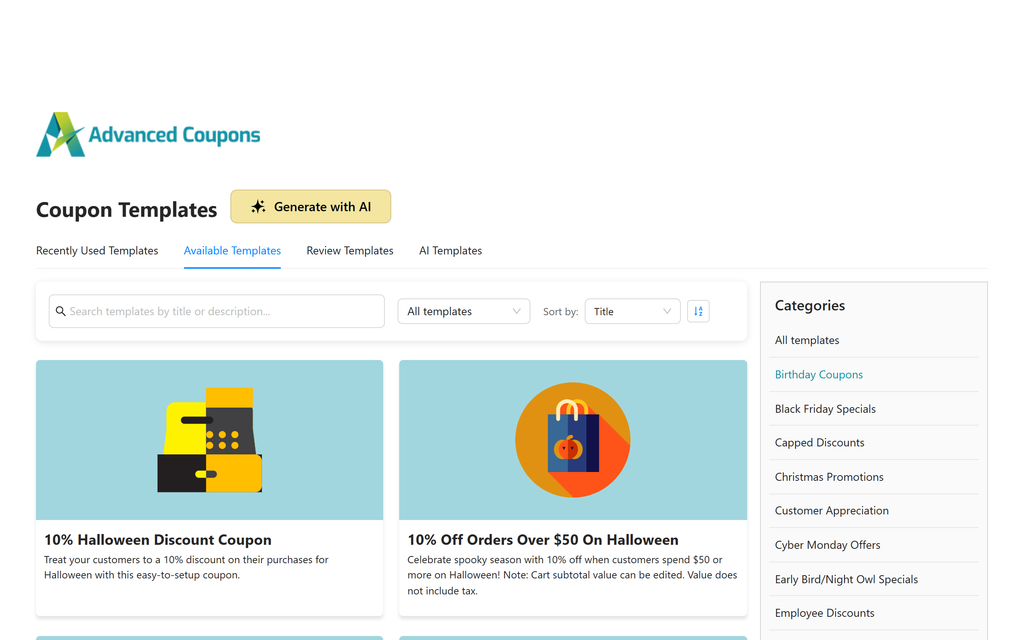Open the Black Friday Specials category

coord(825,409)
